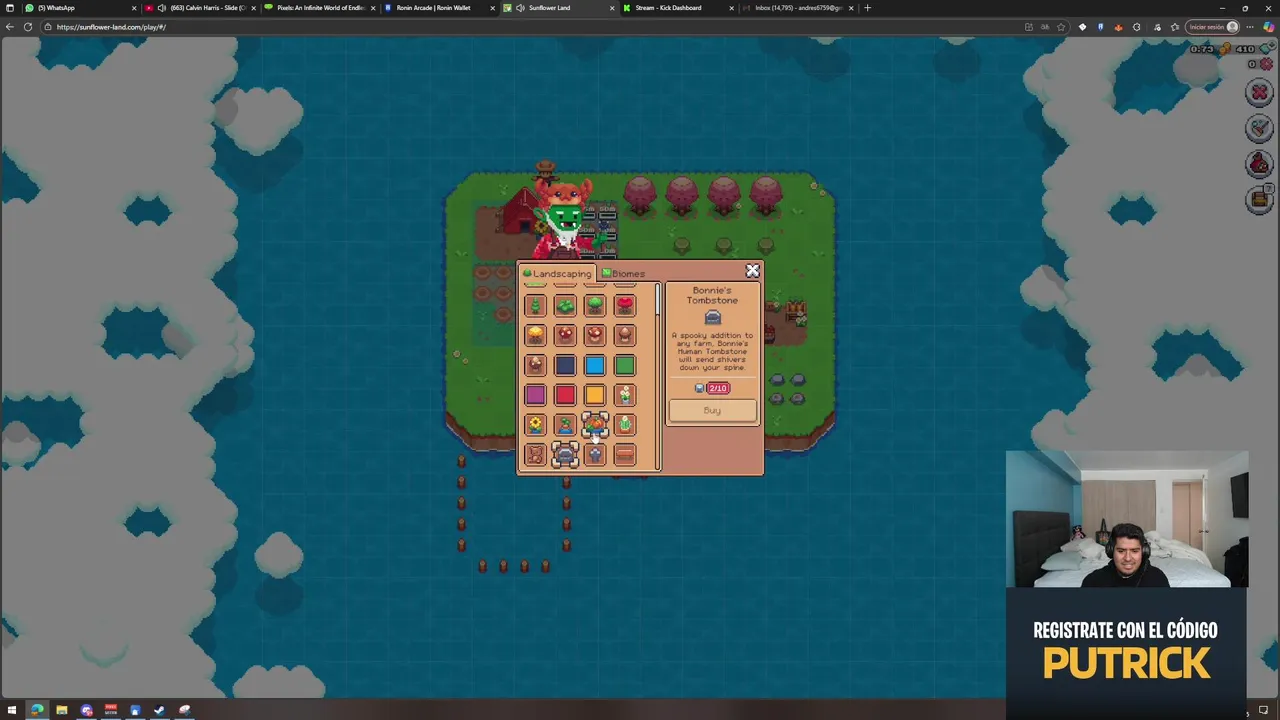Switch to Ronin Arcade wallet tab

(438, 8)
